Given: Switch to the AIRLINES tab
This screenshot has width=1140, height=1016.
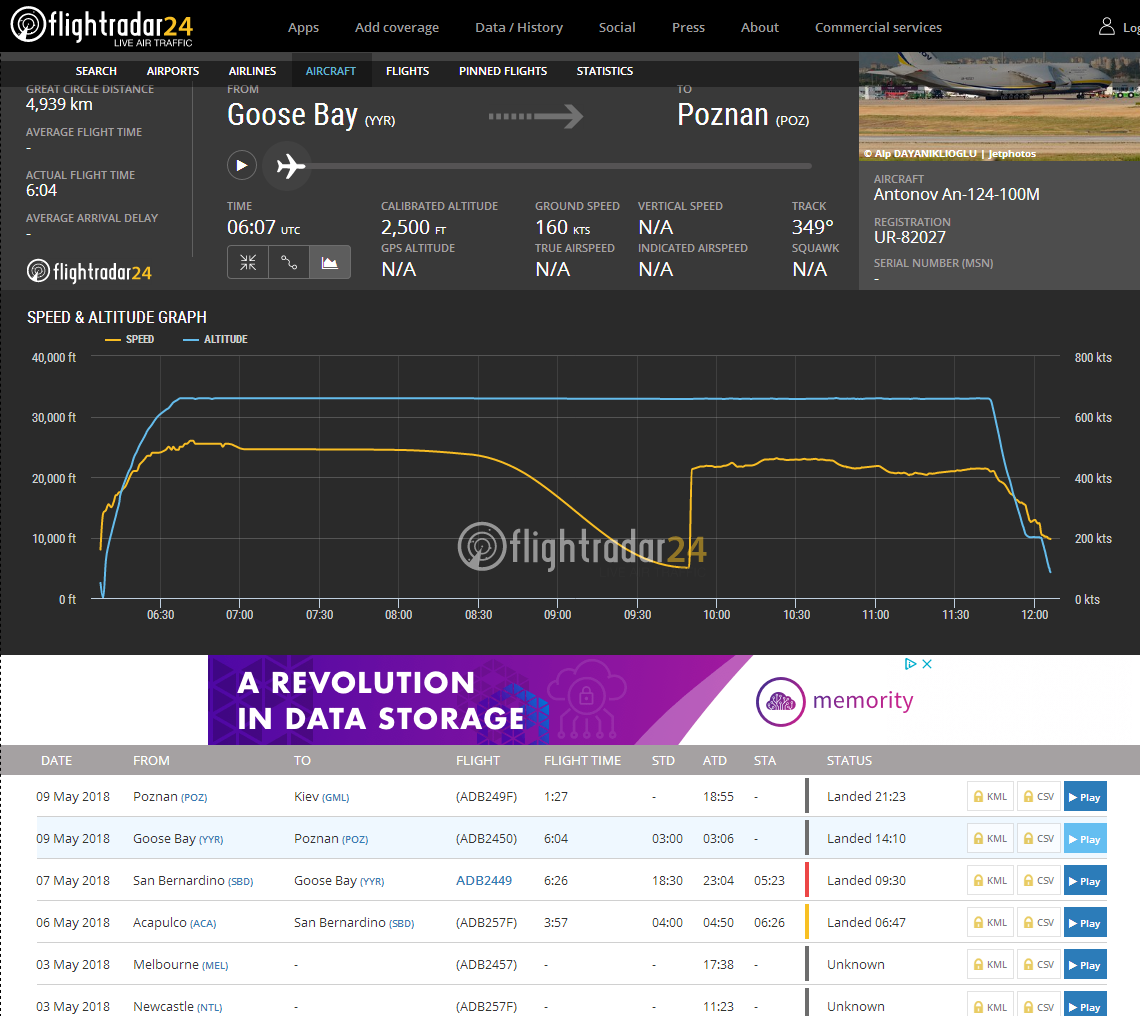Looking at the screenshot, I should click(252, 71).
